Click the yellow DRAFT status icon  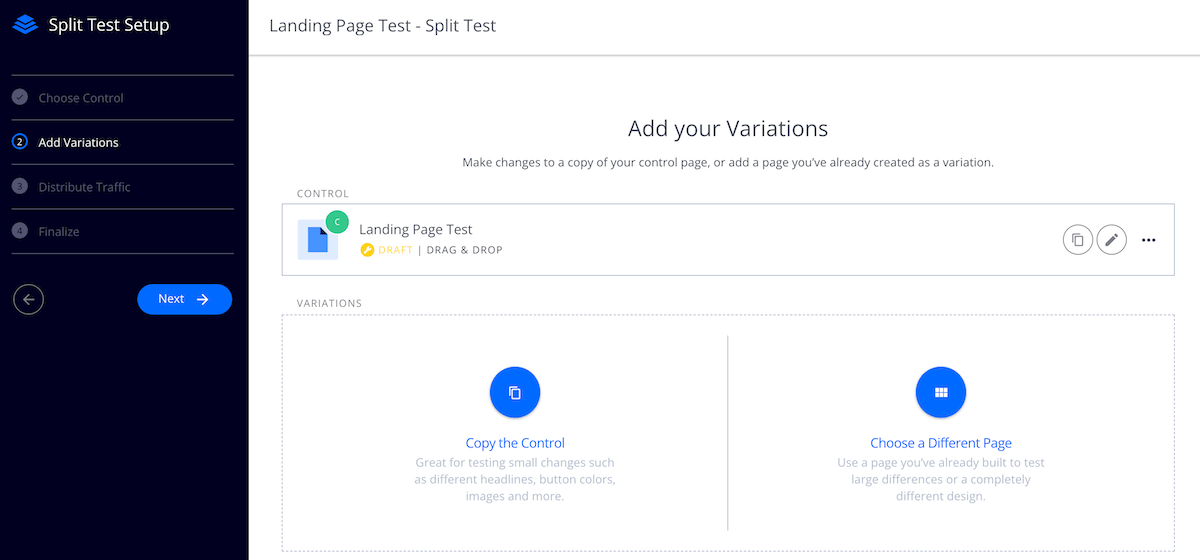pos(367,250)
